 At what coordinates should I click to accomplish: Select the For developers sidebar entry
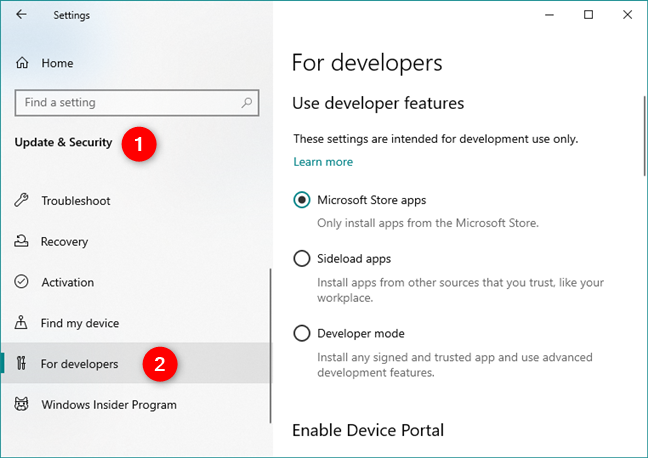tap(136, 363)
